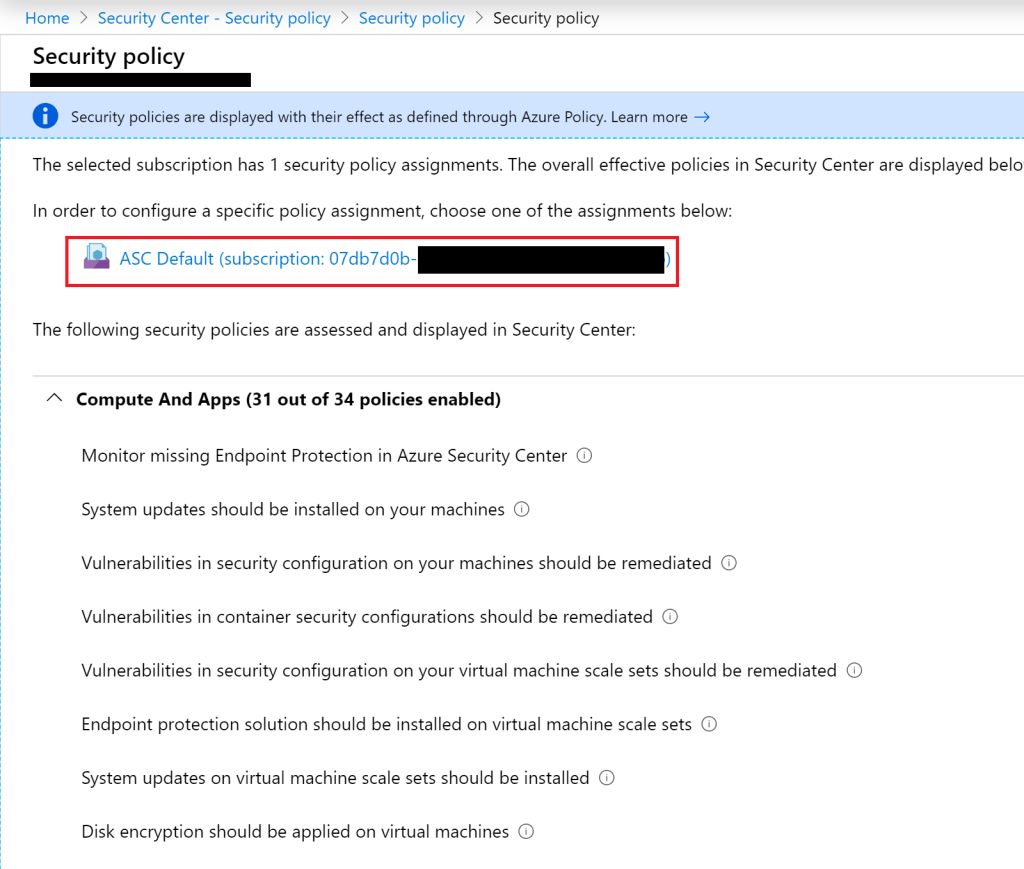
Task: Click info icon for machine security configuration vulnerabilities
Action: click(x=729, y=563)
